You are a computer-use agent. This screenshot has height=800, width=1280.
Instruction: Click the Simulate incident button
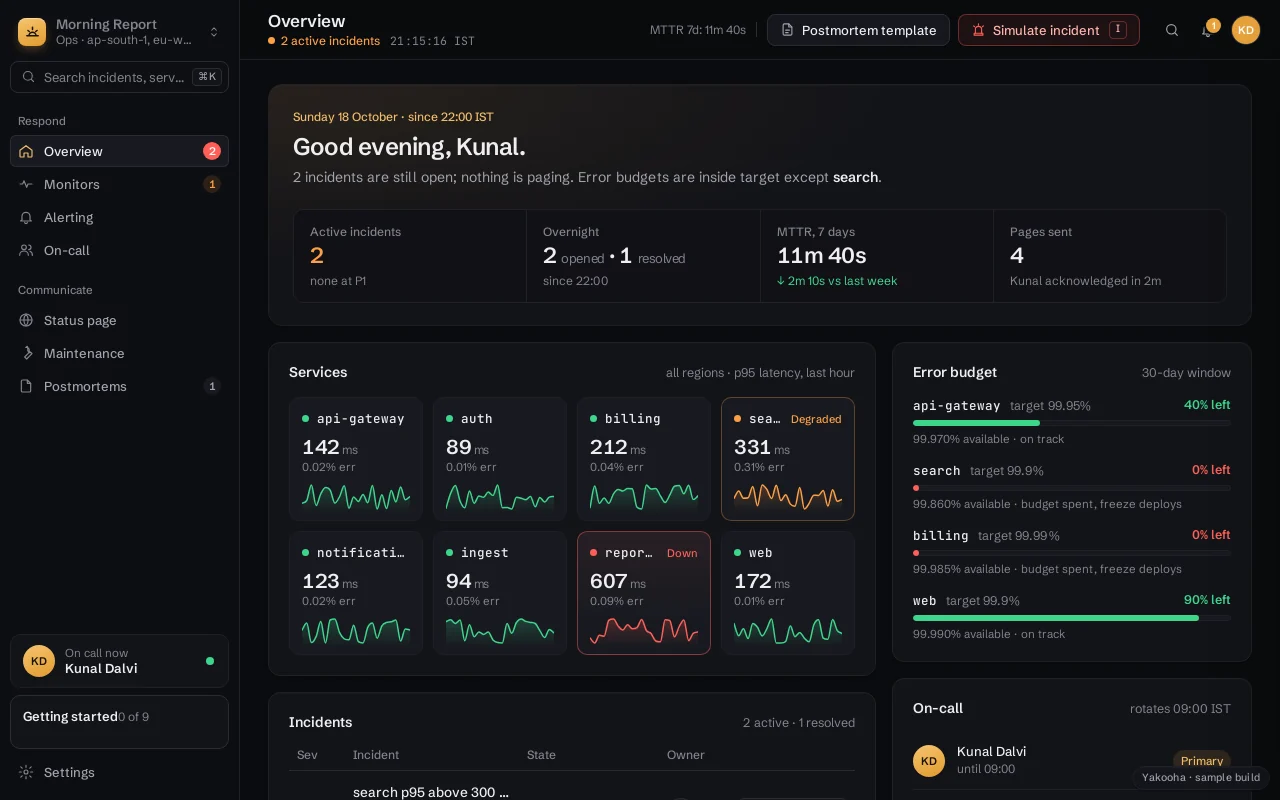pyautogui.click(x=1049, y=30)
